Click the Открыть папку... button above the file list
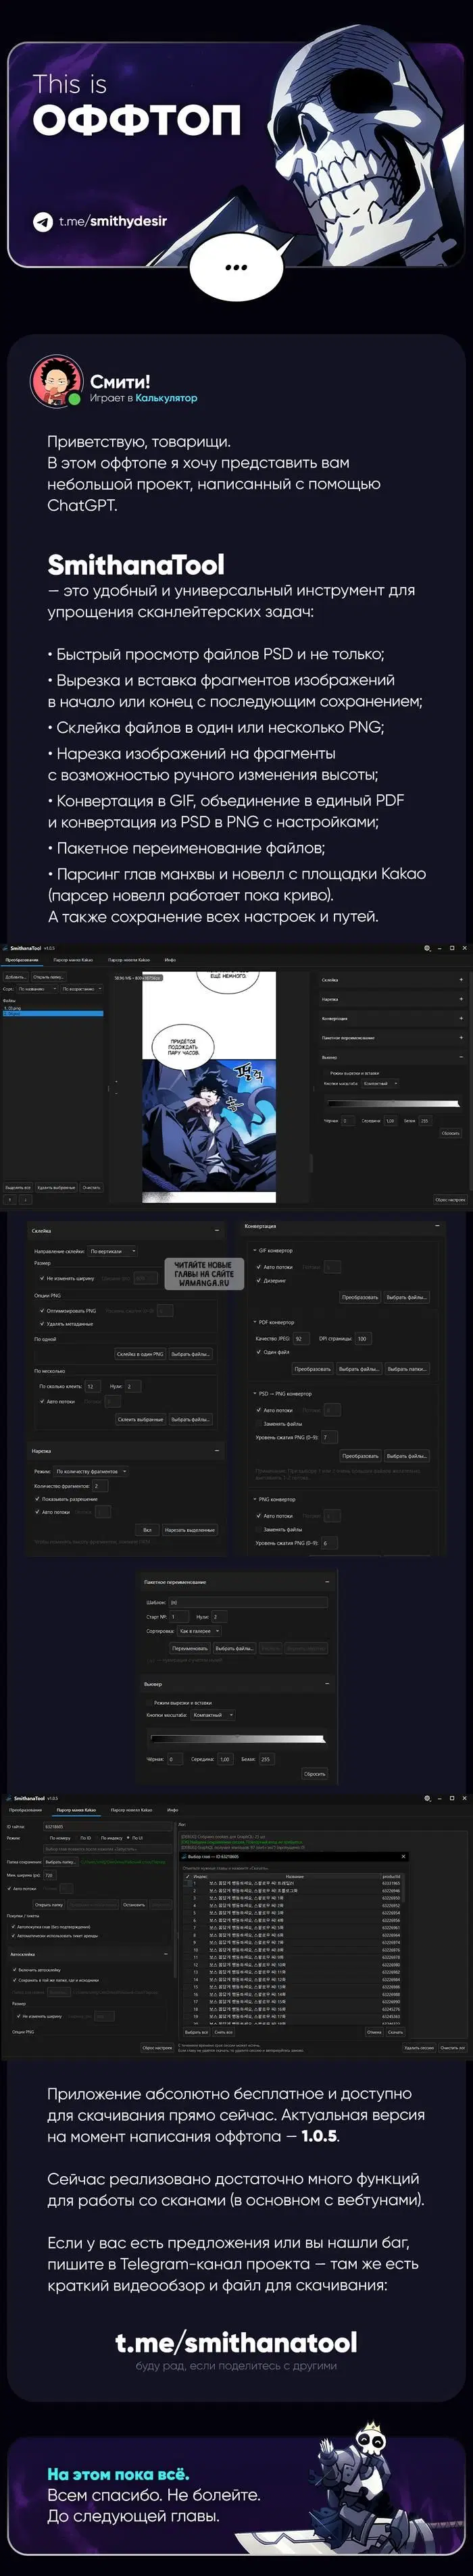Image resolution: width=473 pixels, height=2576 pixels. tap(48, 977)
